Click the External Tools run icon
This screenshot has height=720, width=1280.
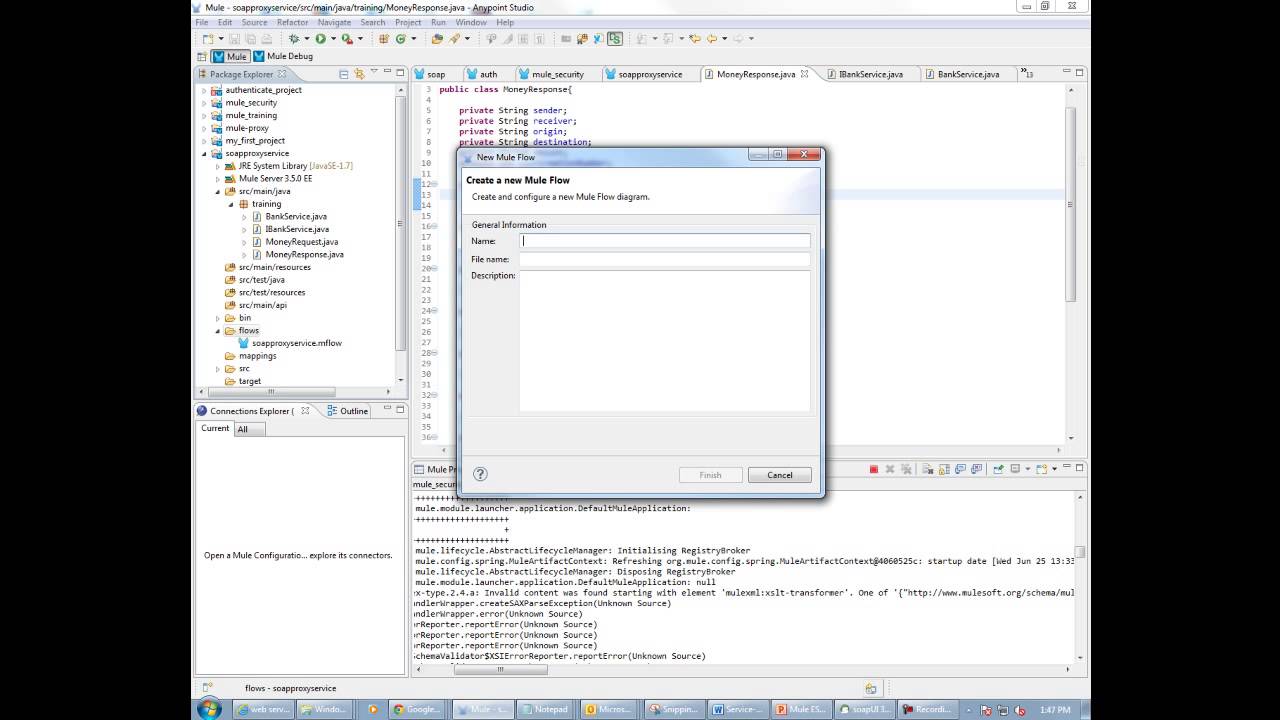(346, 39)
